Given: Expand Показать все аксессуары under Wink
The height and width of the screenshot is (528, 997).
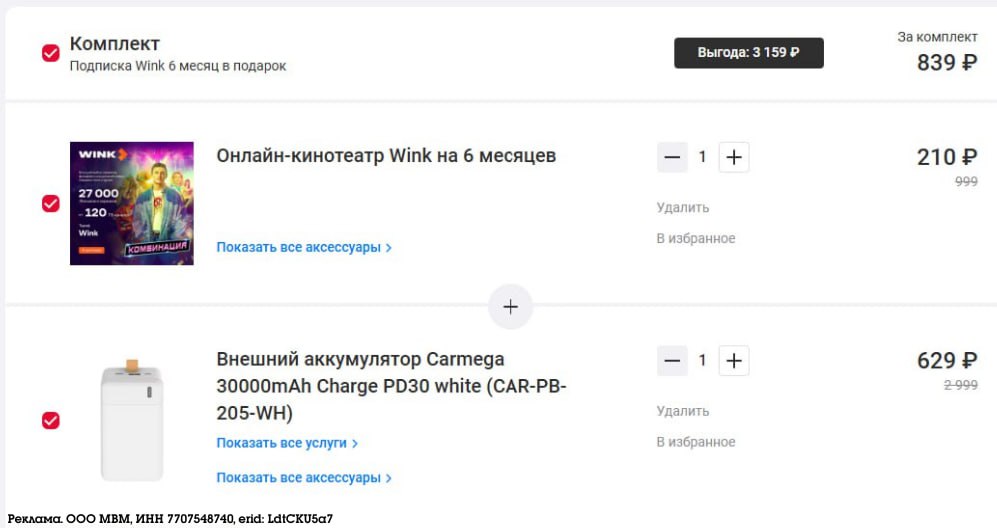Looking at the screenshot, I should click(304, 247).
